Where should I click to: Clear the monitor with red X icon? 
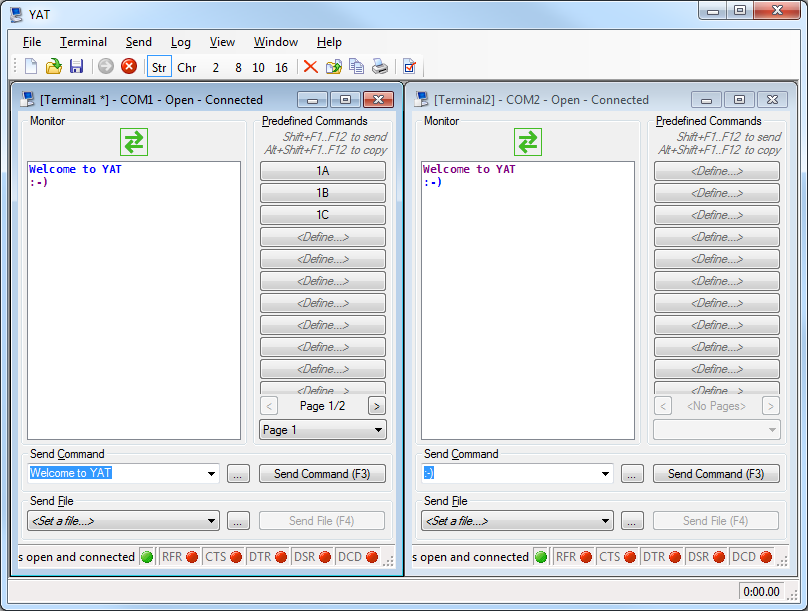click(x=311, y=66)
